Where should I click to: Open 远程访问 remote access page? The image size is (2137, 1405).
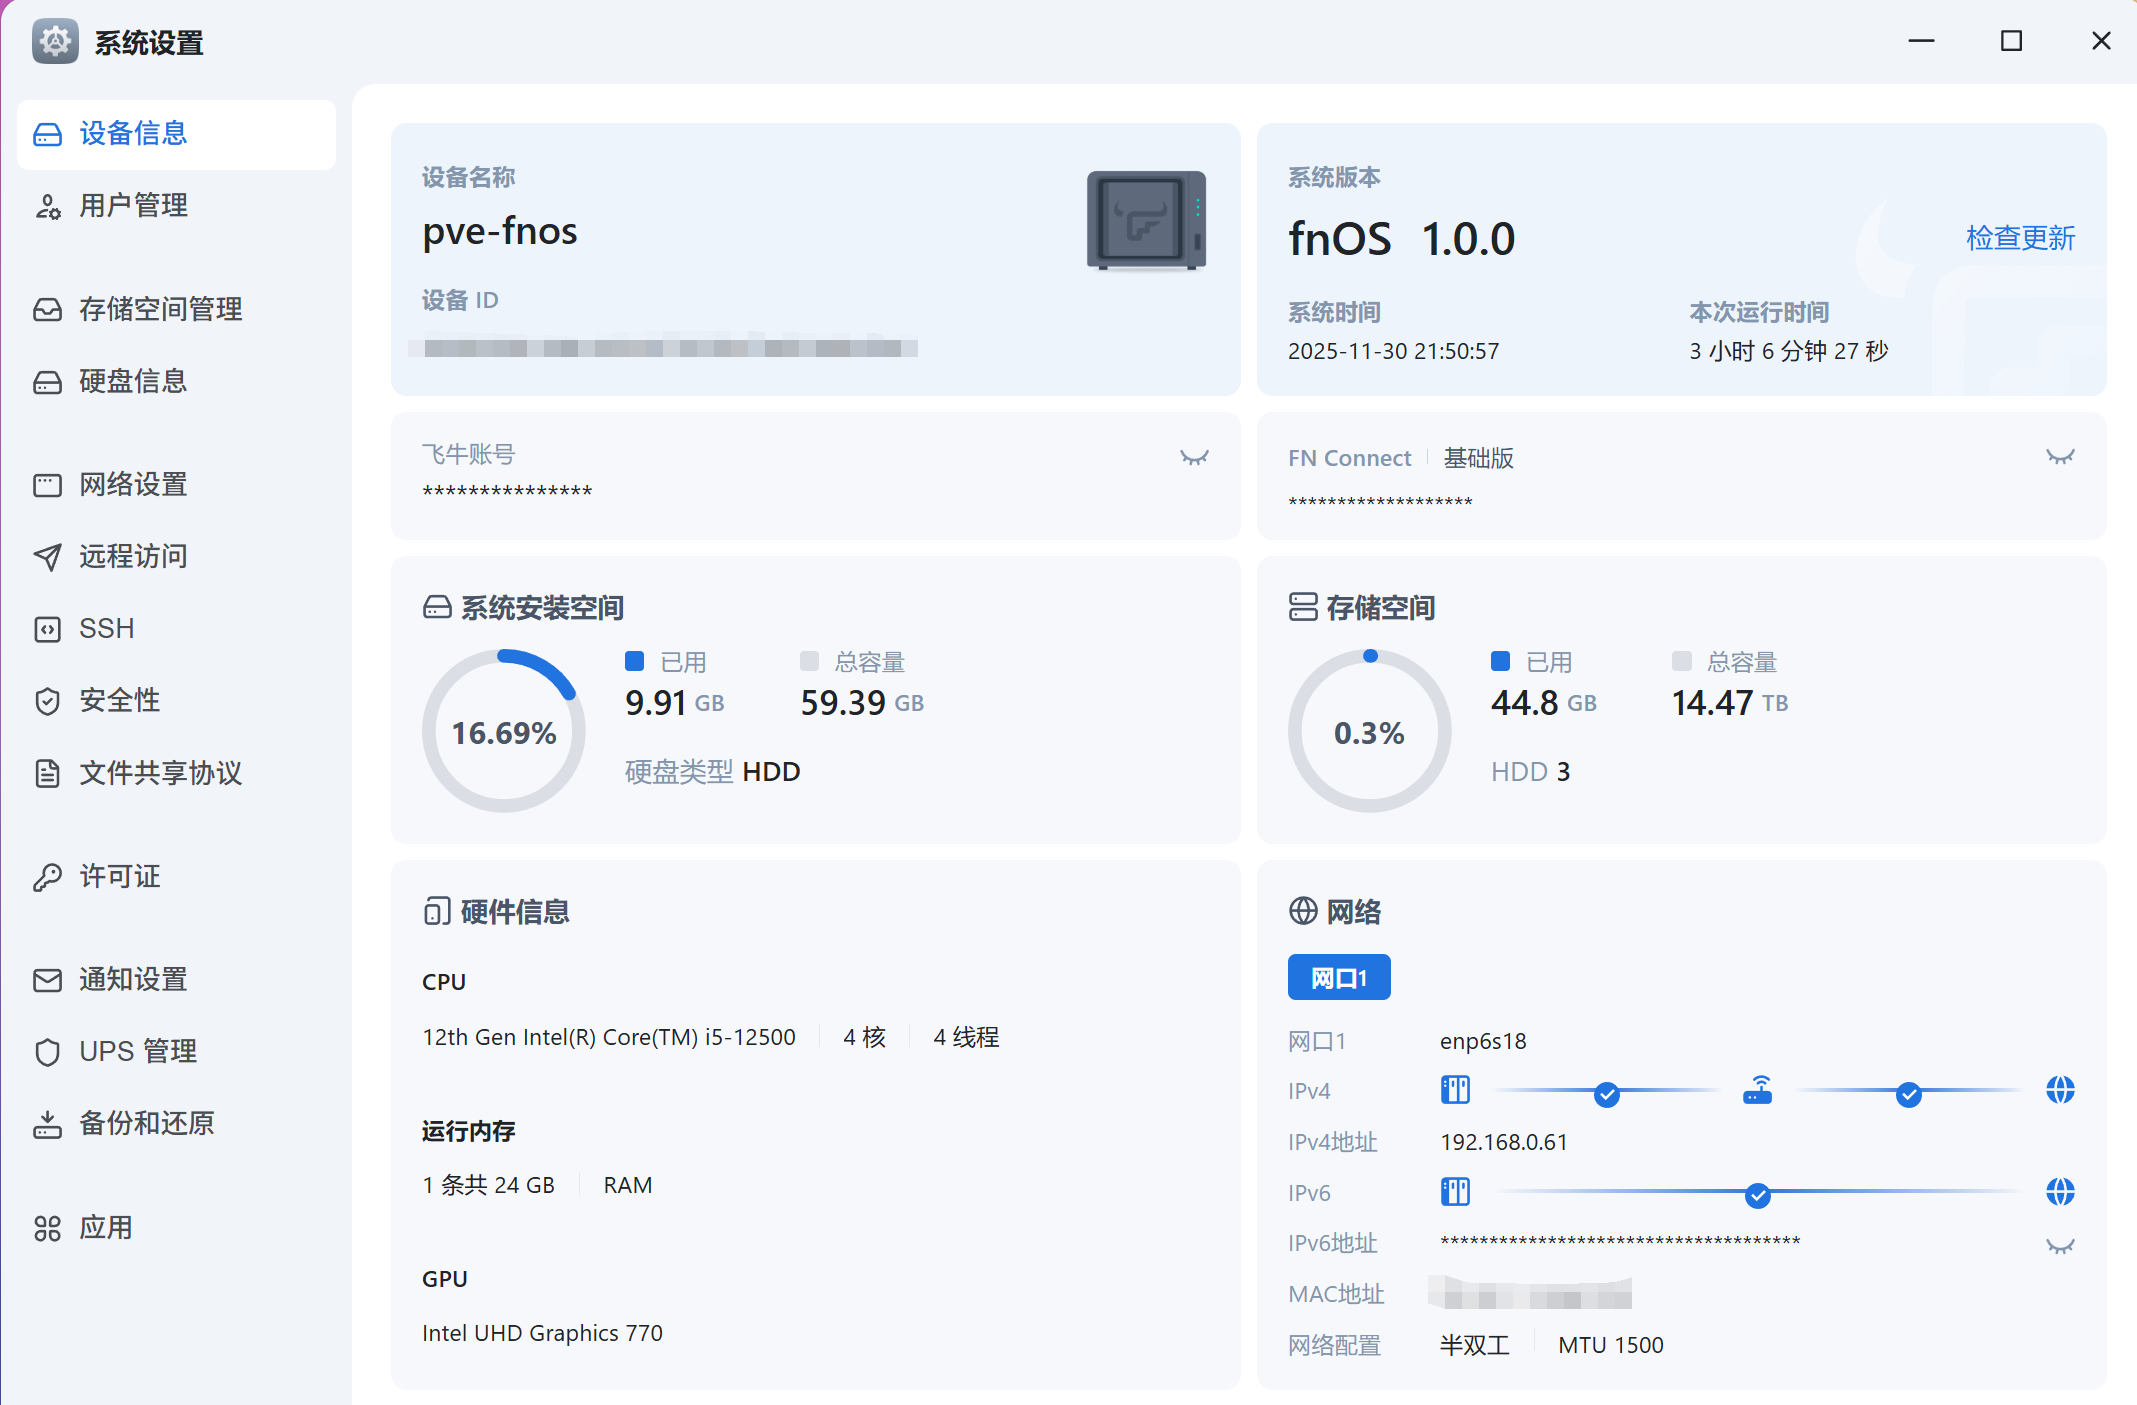click(133, 557)
